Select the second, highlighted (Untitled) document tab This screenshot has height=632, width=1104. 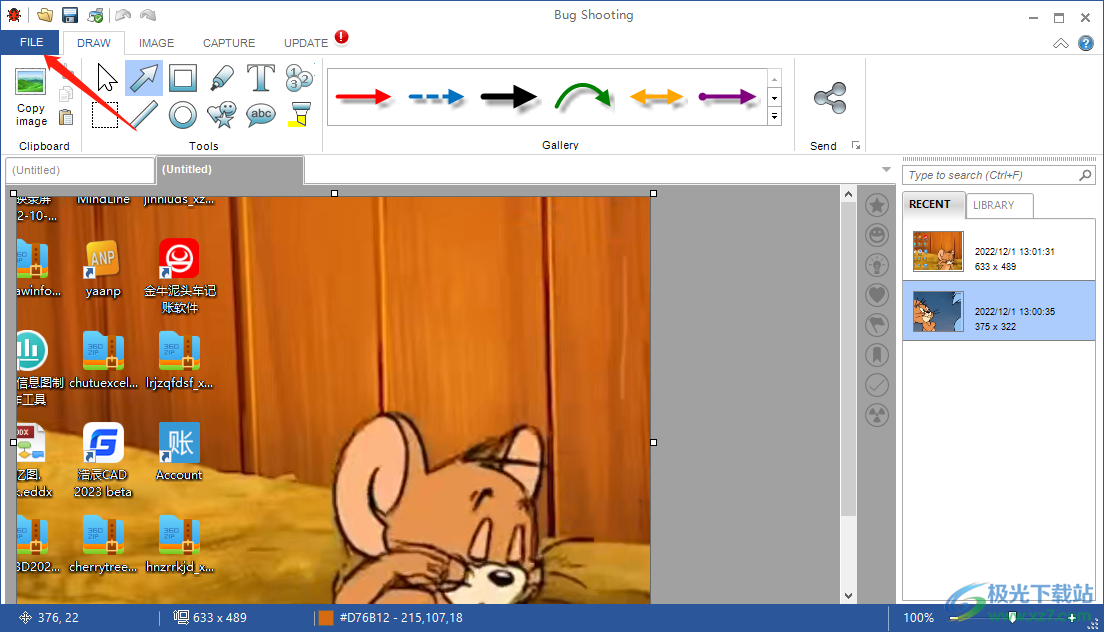tap(230, 170)
